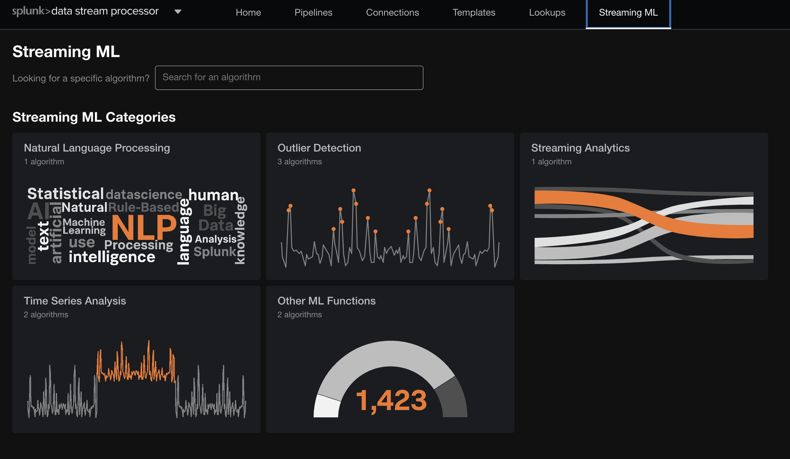The width and height of the screenshot is (790, 459).
Task: Open the Other ML Functions category title
Action: pyautogui.click(x=326, y=301)
